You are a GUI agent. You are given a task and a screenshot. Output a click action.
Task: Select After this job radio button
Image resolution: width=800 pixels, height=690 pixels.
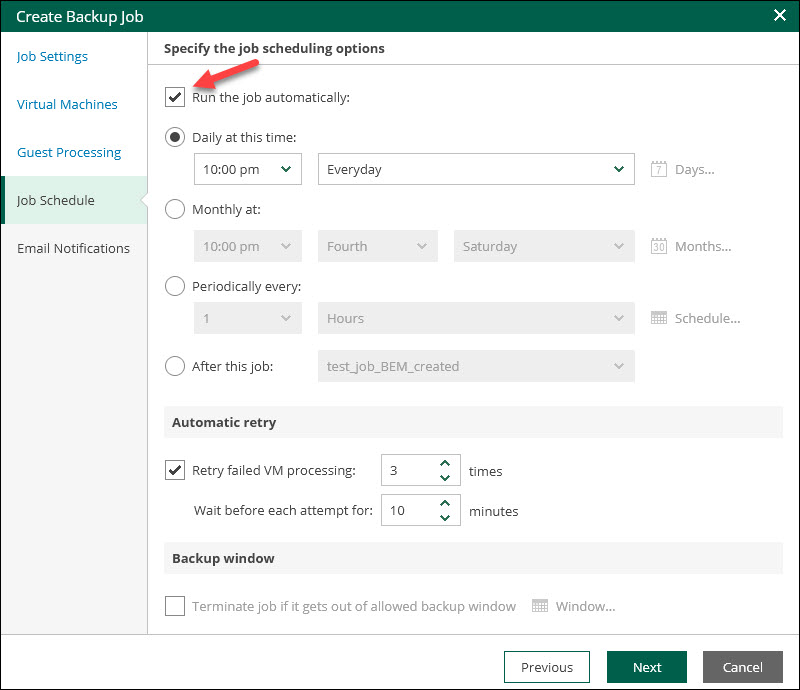(175, 366)
